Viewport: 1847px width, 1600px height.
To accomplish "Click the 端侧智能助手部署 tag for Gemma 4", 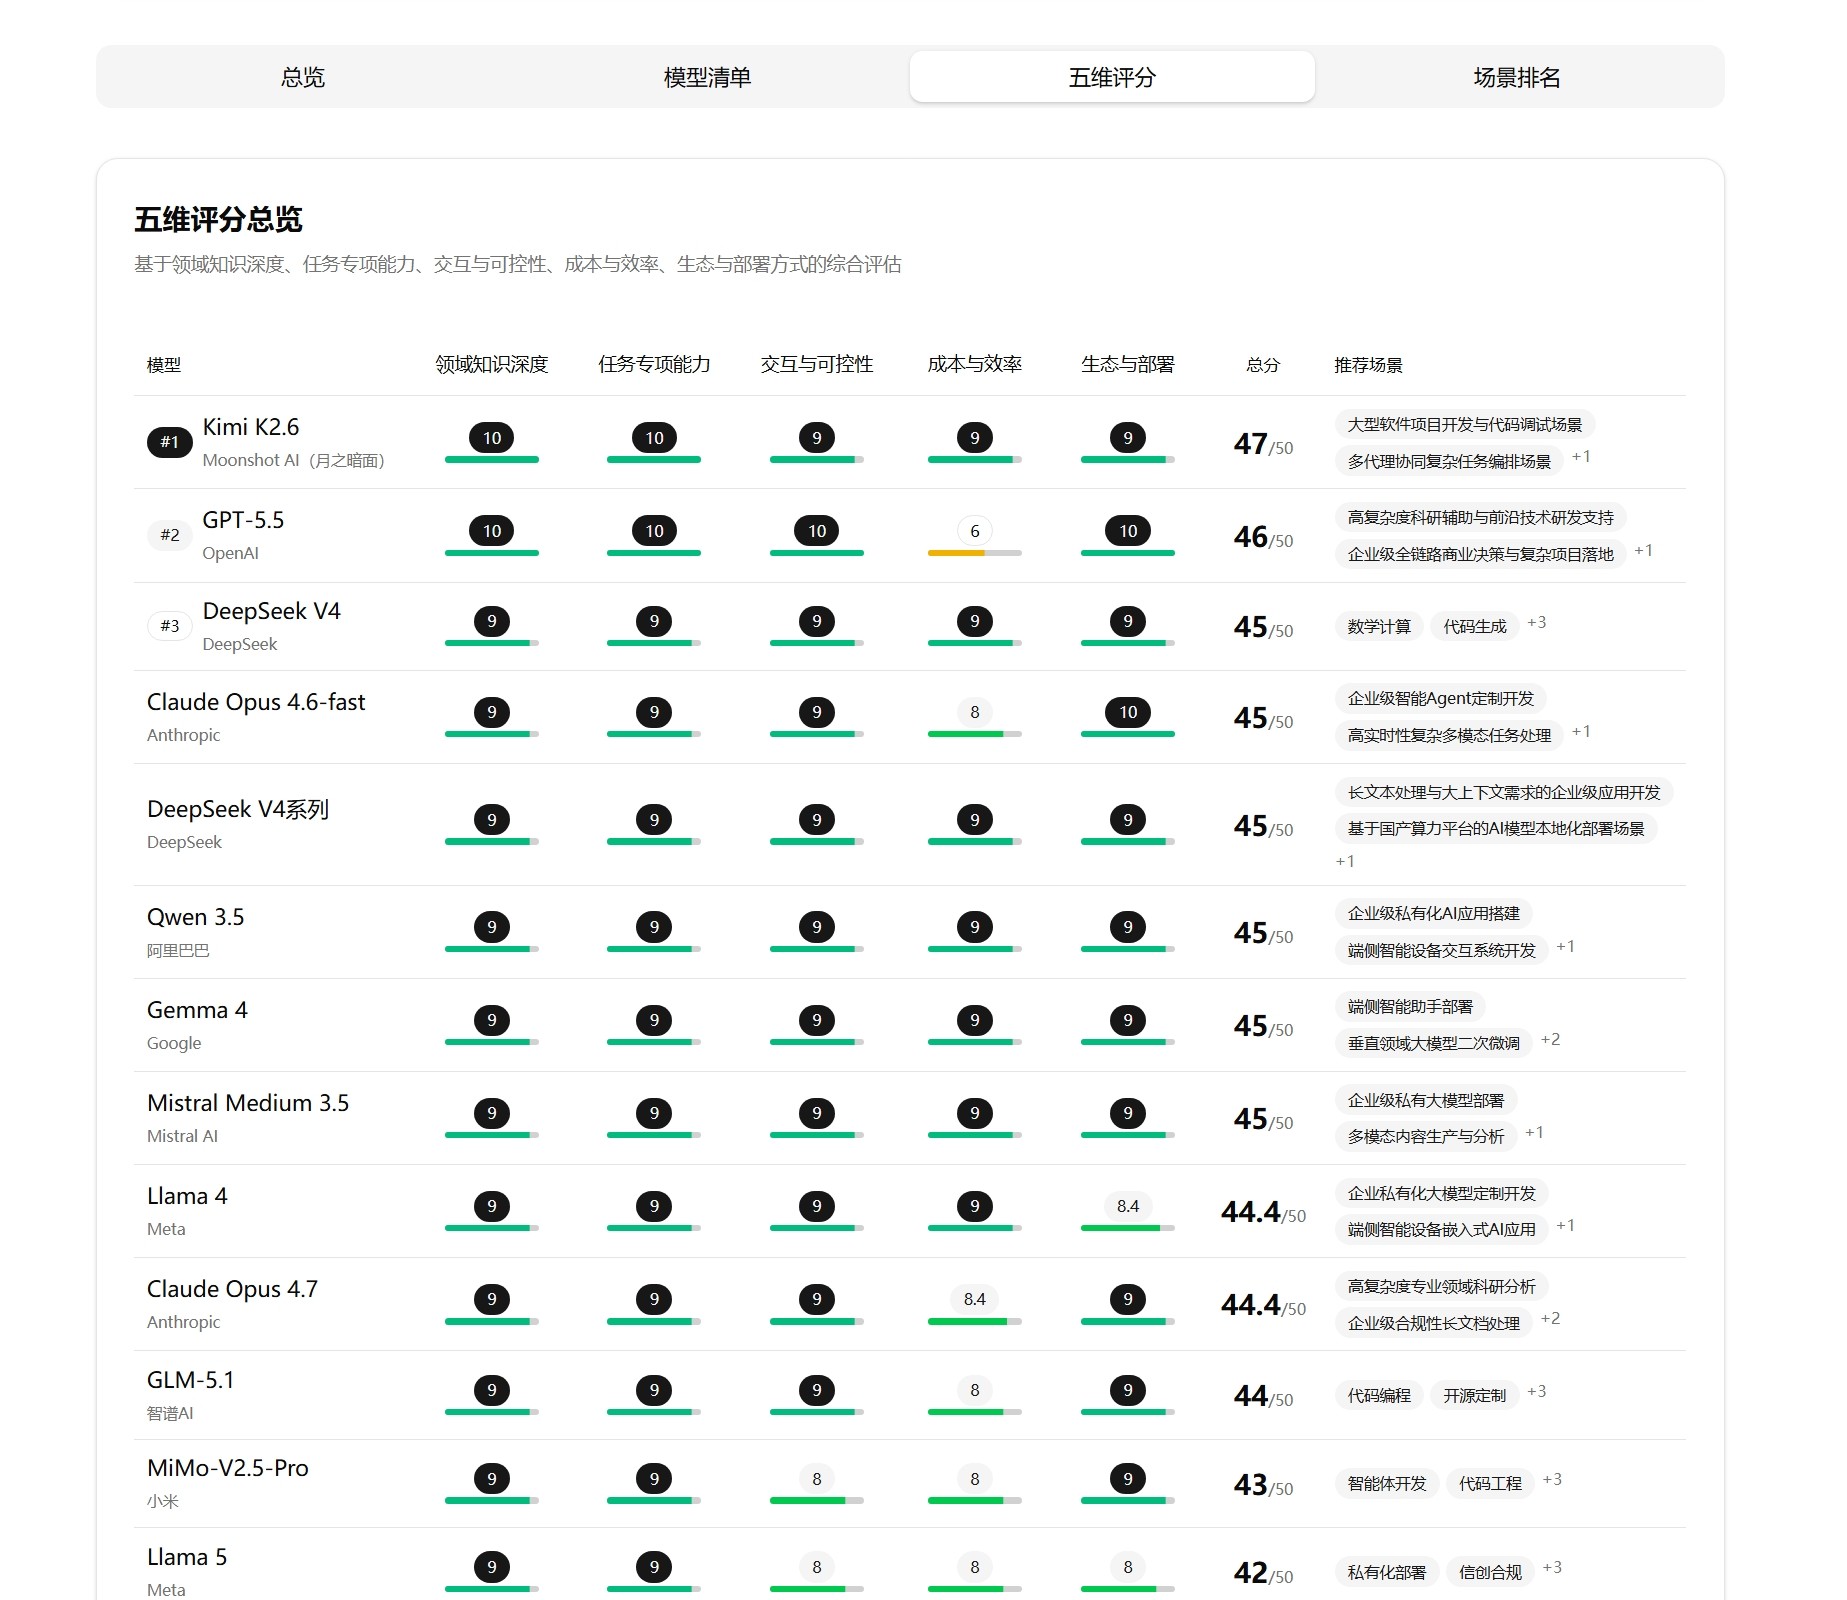I will [1410, 1006].
